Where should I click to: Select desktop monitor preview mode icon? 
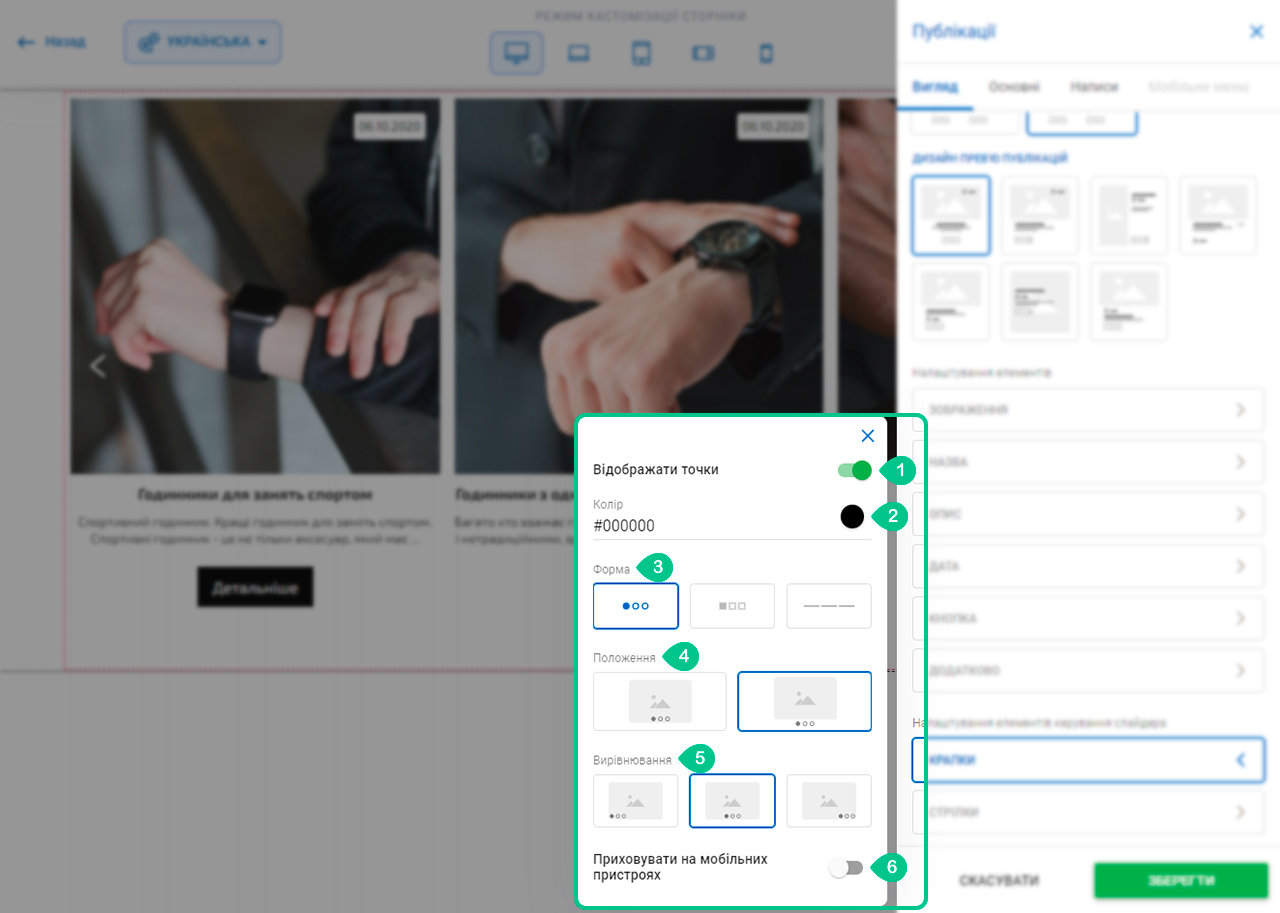(516, 53)
